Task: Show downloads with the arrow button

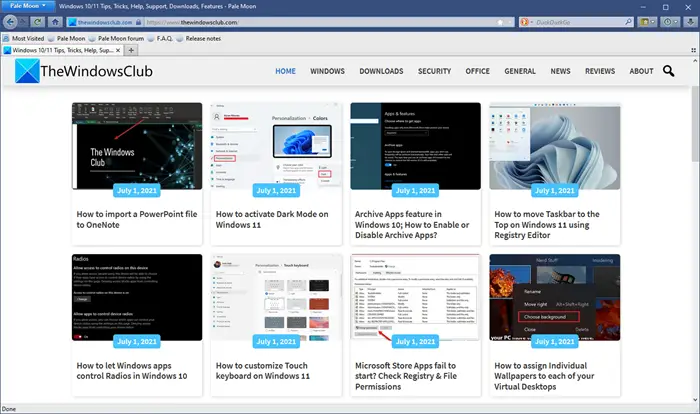Action: 690,22
